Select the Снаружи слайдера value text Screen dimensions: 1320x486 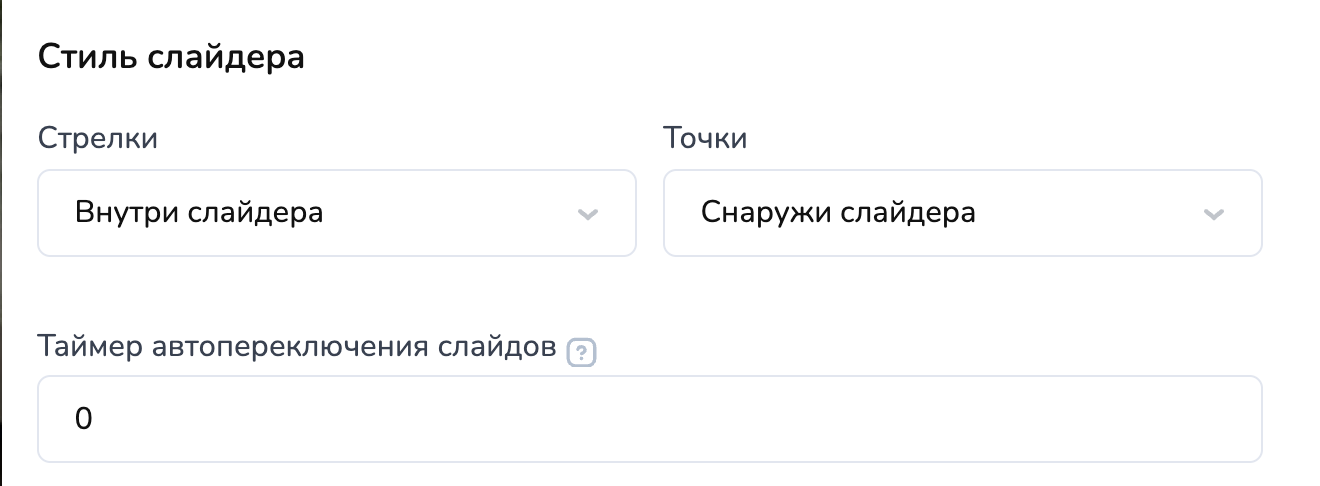pyautogui.click(x=838, y=213)
